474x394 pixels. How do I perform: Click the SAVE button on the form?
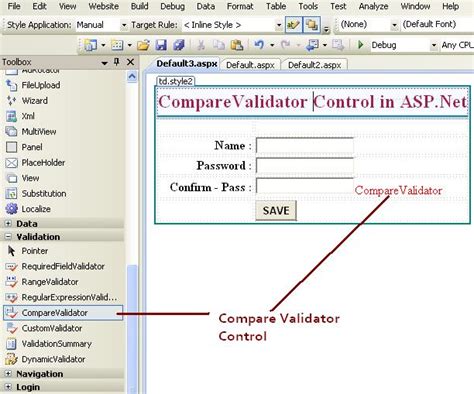pos(276,211)
